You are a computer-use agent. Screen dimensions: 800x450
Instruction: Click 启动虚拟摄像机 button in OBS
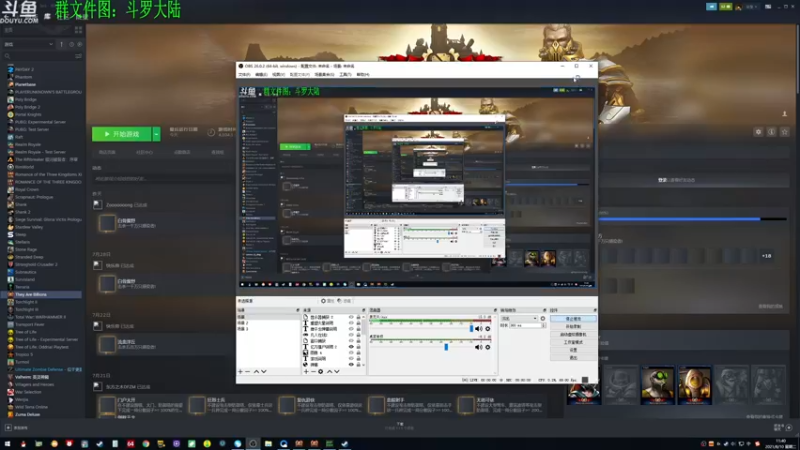573,334
